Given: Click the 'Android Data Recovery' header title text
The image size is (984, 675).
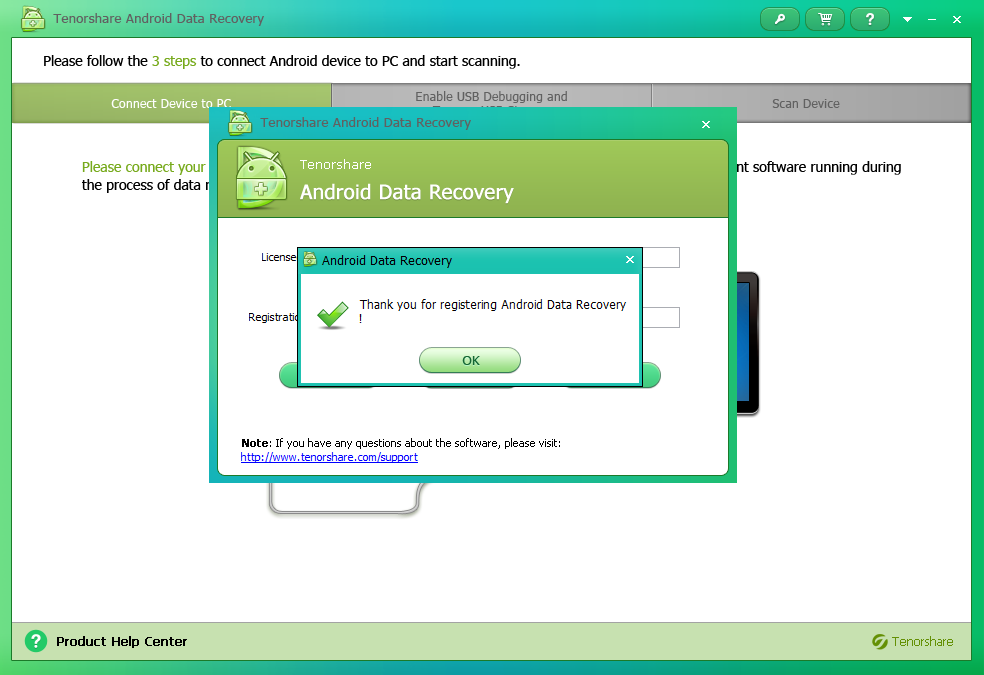Looking at the screenshot, I should (407, 192).
